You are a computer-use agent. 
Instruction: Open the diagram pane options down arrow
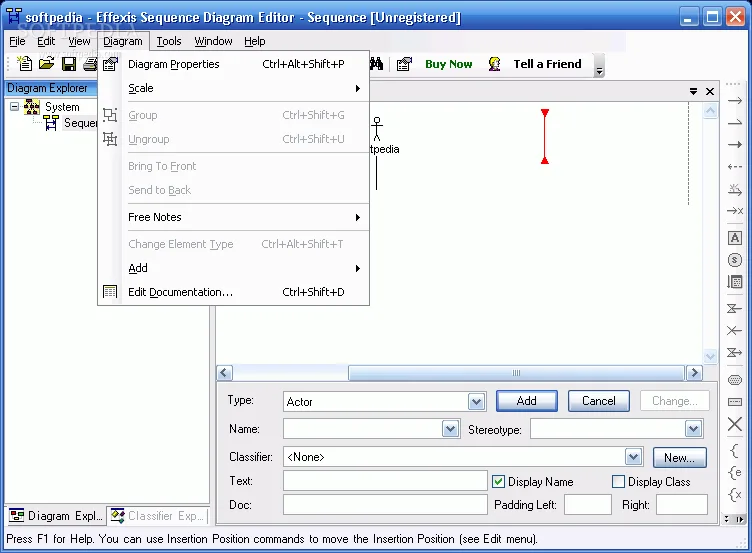click(x=693, y=91)
